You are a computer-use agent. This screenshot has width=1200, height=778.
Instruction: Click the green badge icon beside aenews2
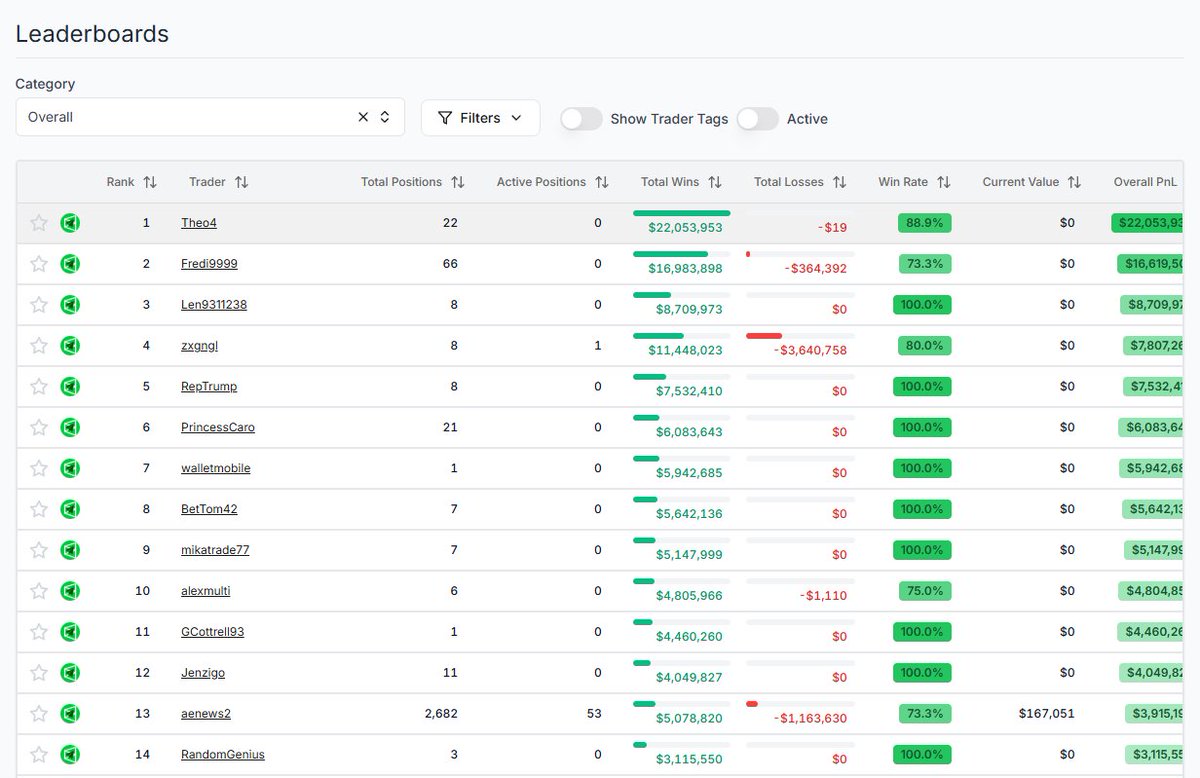point(70,713)
